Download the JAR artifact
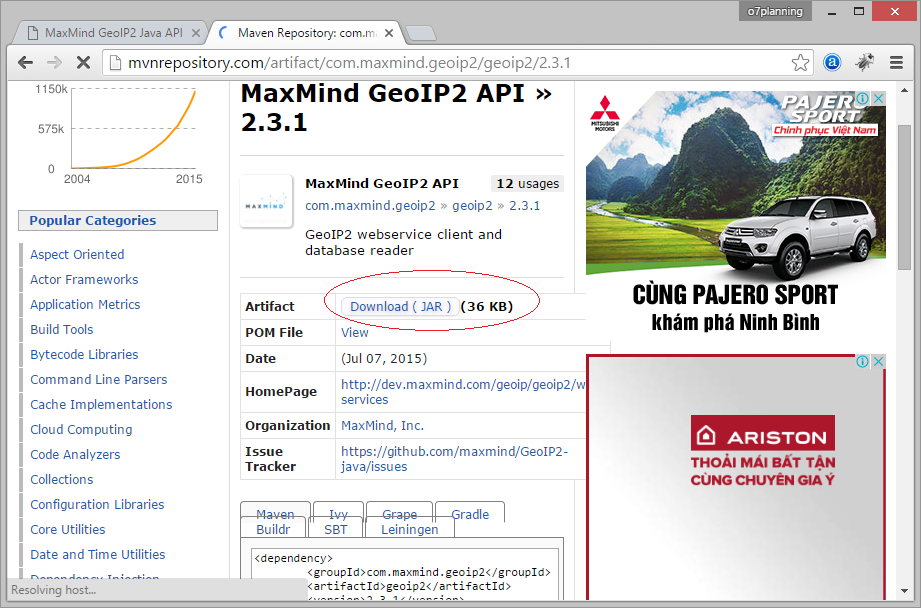The height and width of the screenshot is (608, 921). click(400, 307)
